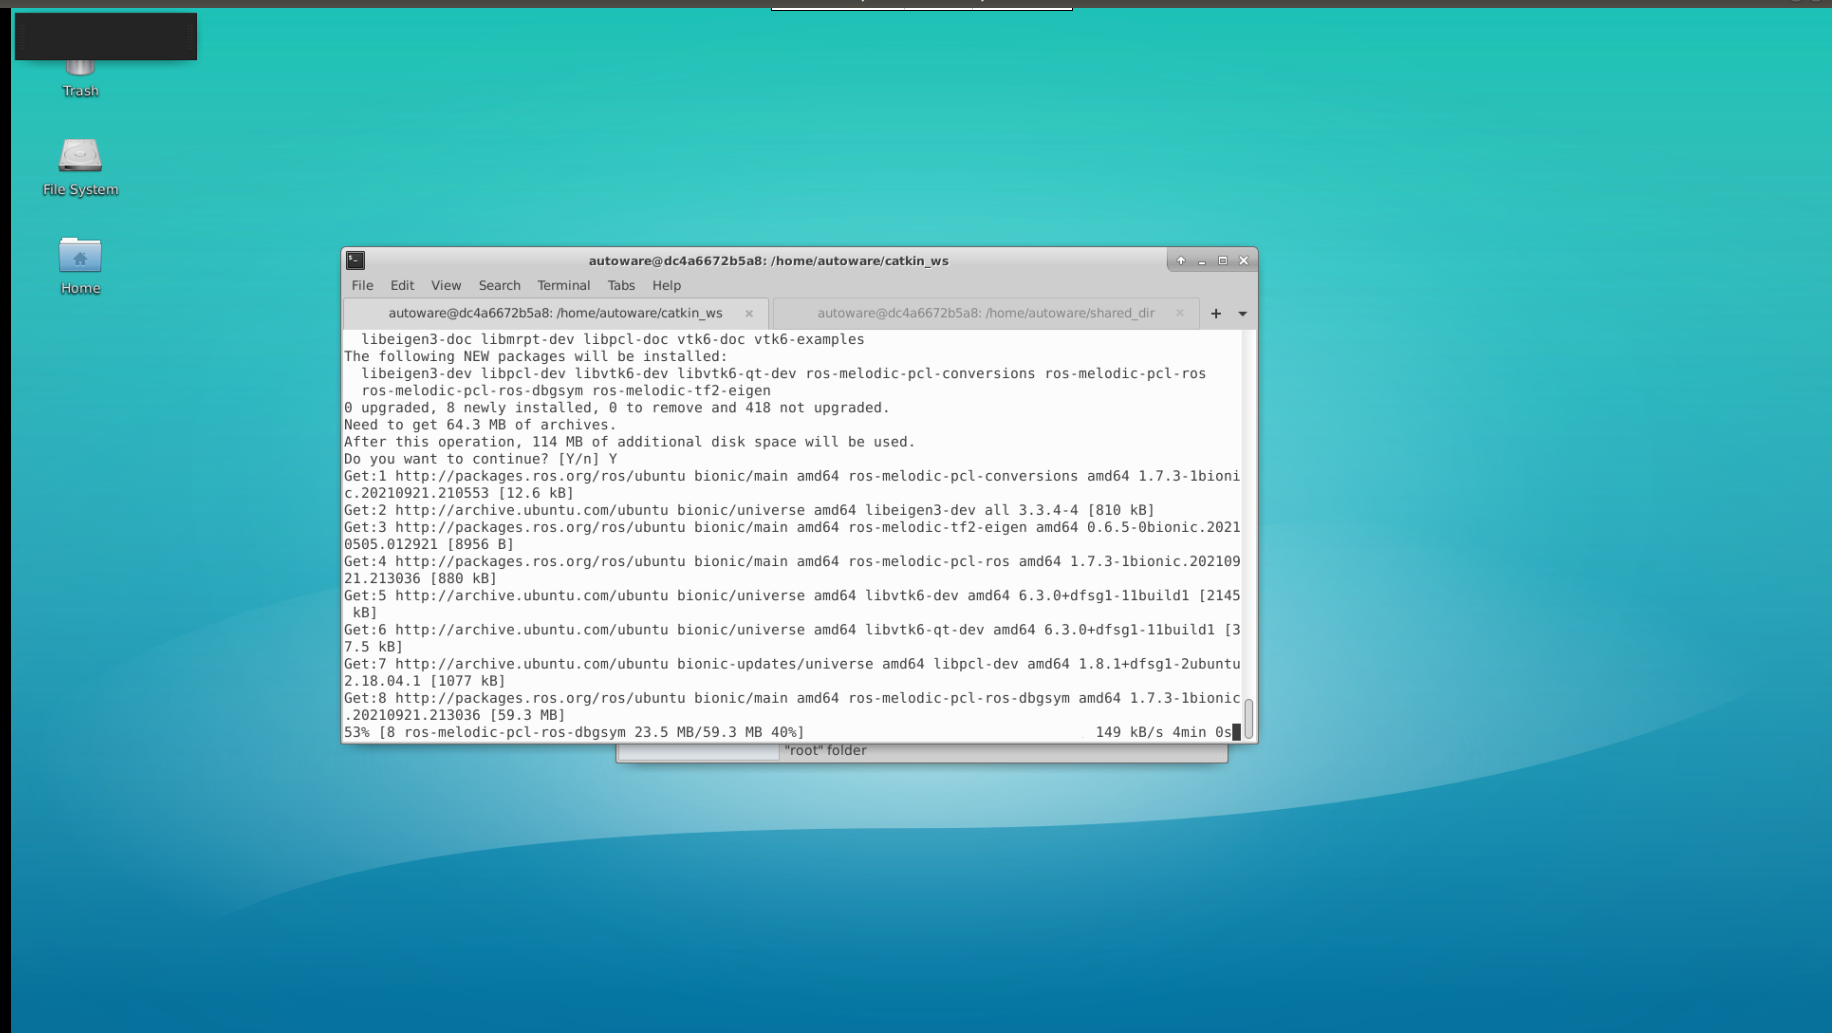This screenshot has height=1033, width=1832.
Task: Maximize the terminal window
Action: [1222, 260]
